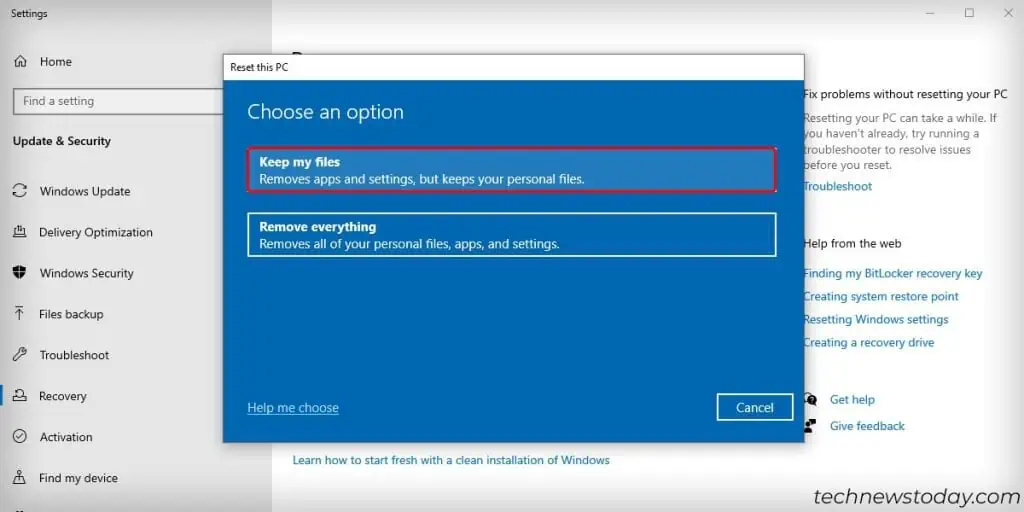This screenshot has height=512, width=1024.
Task: Click the Recovery sidebar icon
Action: tap(20, 396)
